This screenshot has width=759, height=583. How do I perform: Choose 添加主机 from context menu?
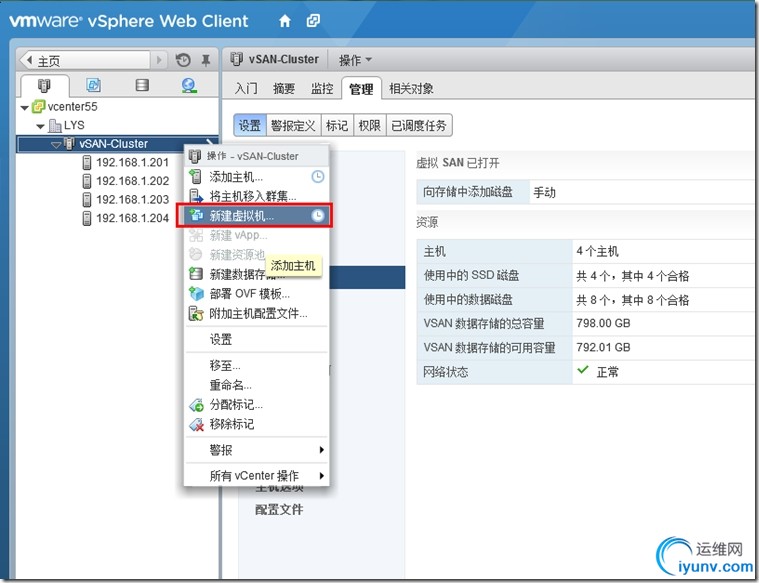[257, 177]
